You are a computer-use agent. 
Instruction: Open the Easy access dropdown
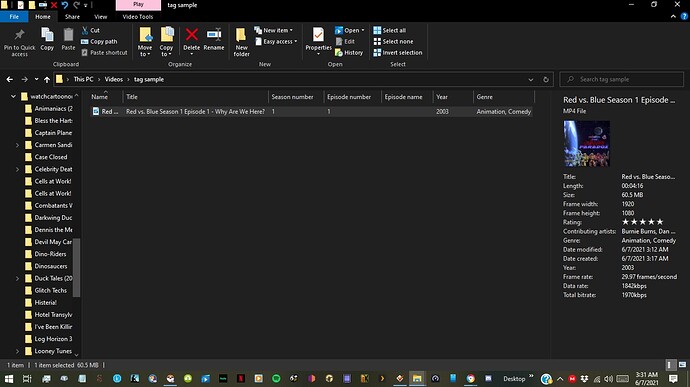[x=276, y=41]
